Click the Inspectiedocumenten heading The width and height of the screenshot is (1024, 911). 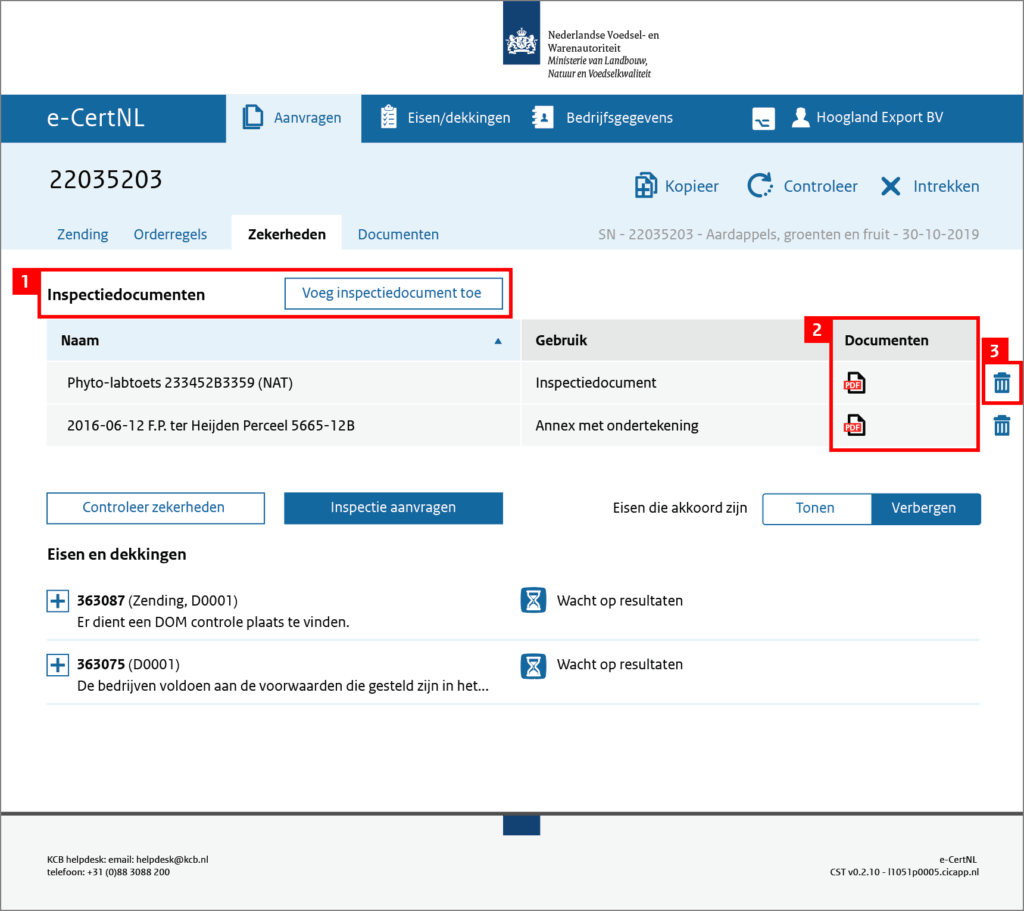126,295
